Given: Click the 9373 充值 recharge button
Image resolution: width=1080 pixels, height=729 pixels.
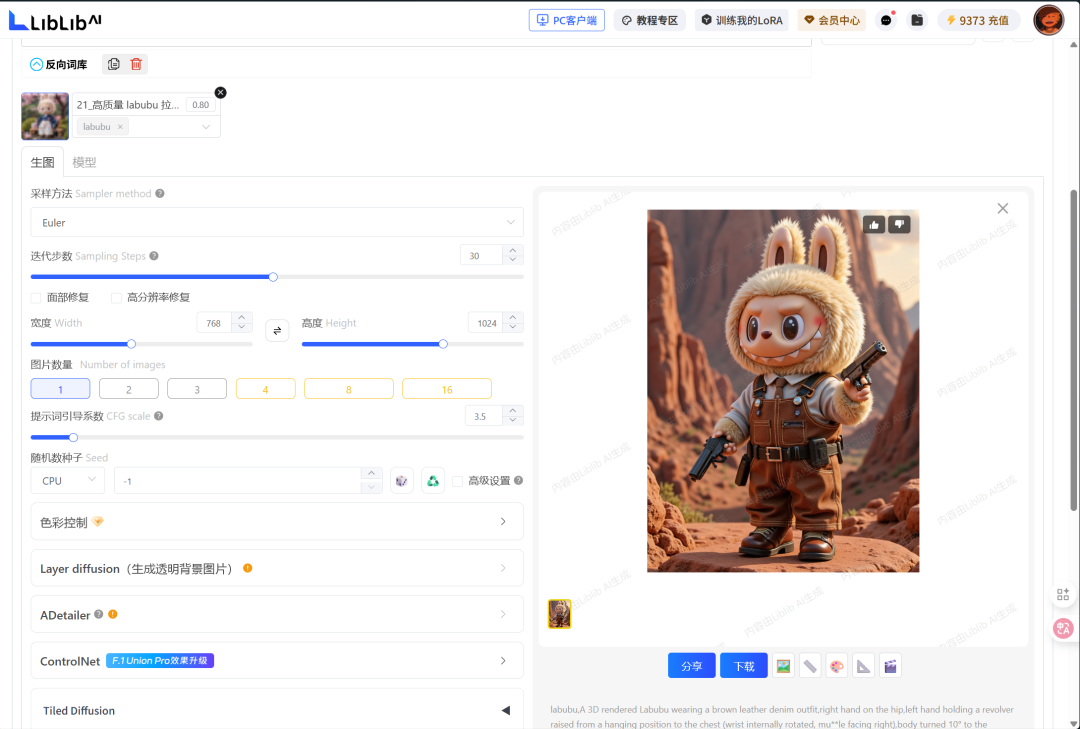Looking at the screenshot, I should click(x=979, y=20).
